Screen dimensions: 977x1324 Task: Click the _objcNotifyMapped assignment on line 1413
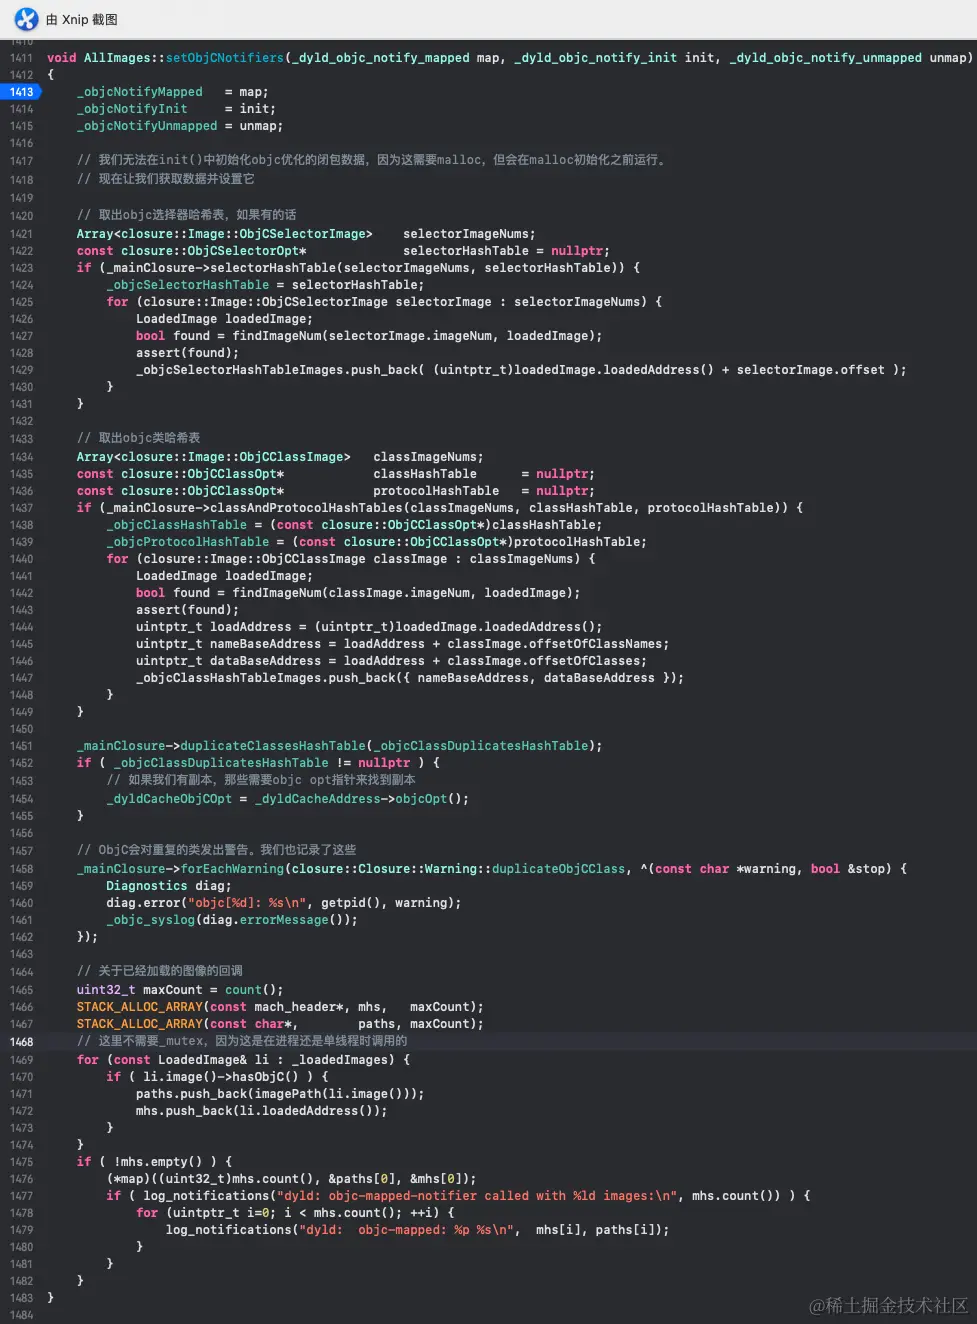coord(172,92)
